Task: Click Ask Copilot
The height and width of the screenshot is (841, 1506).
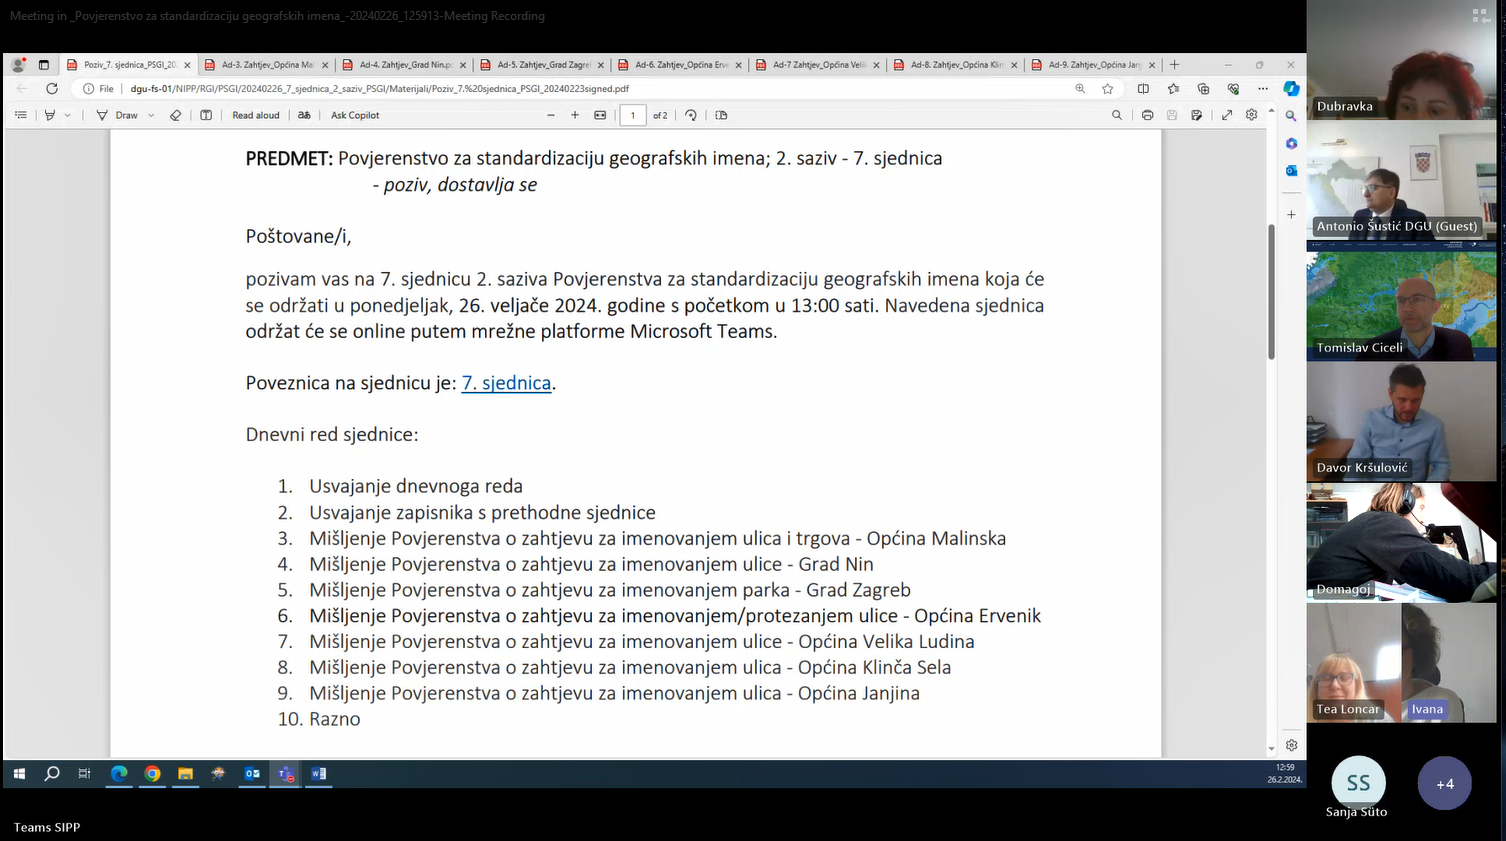Action: click(x=355, y=115)
